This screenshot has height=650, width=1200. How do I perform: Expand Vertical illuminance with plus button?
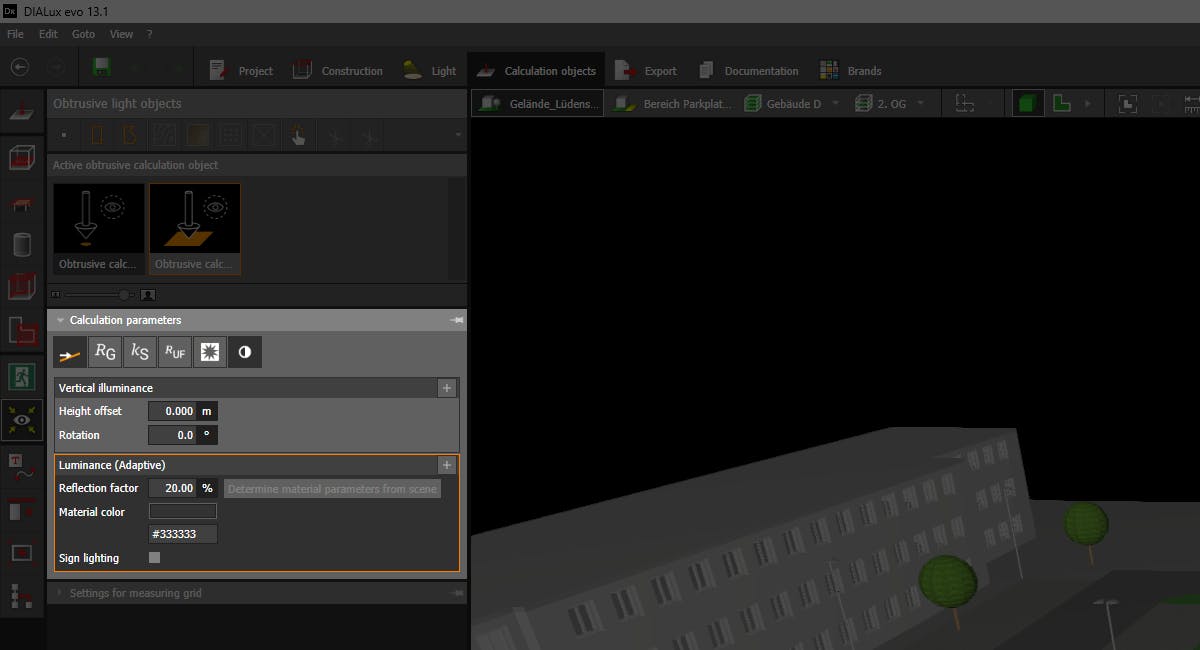447,388
